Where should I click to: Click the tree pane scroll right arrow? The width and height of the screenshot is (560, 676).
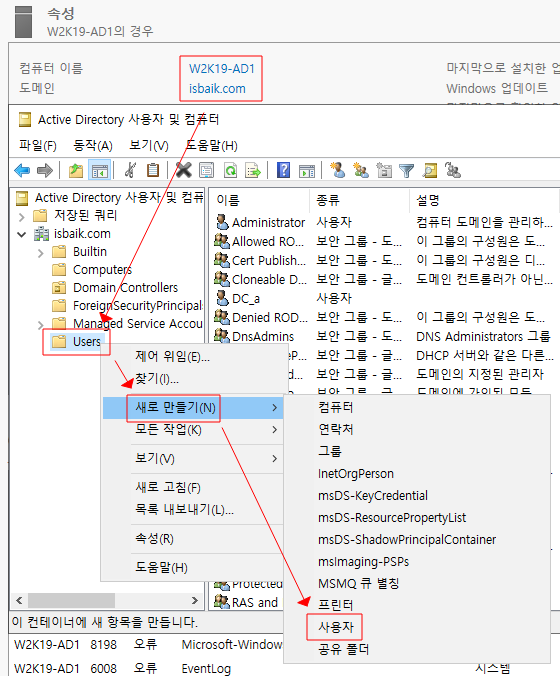point(194,600)
